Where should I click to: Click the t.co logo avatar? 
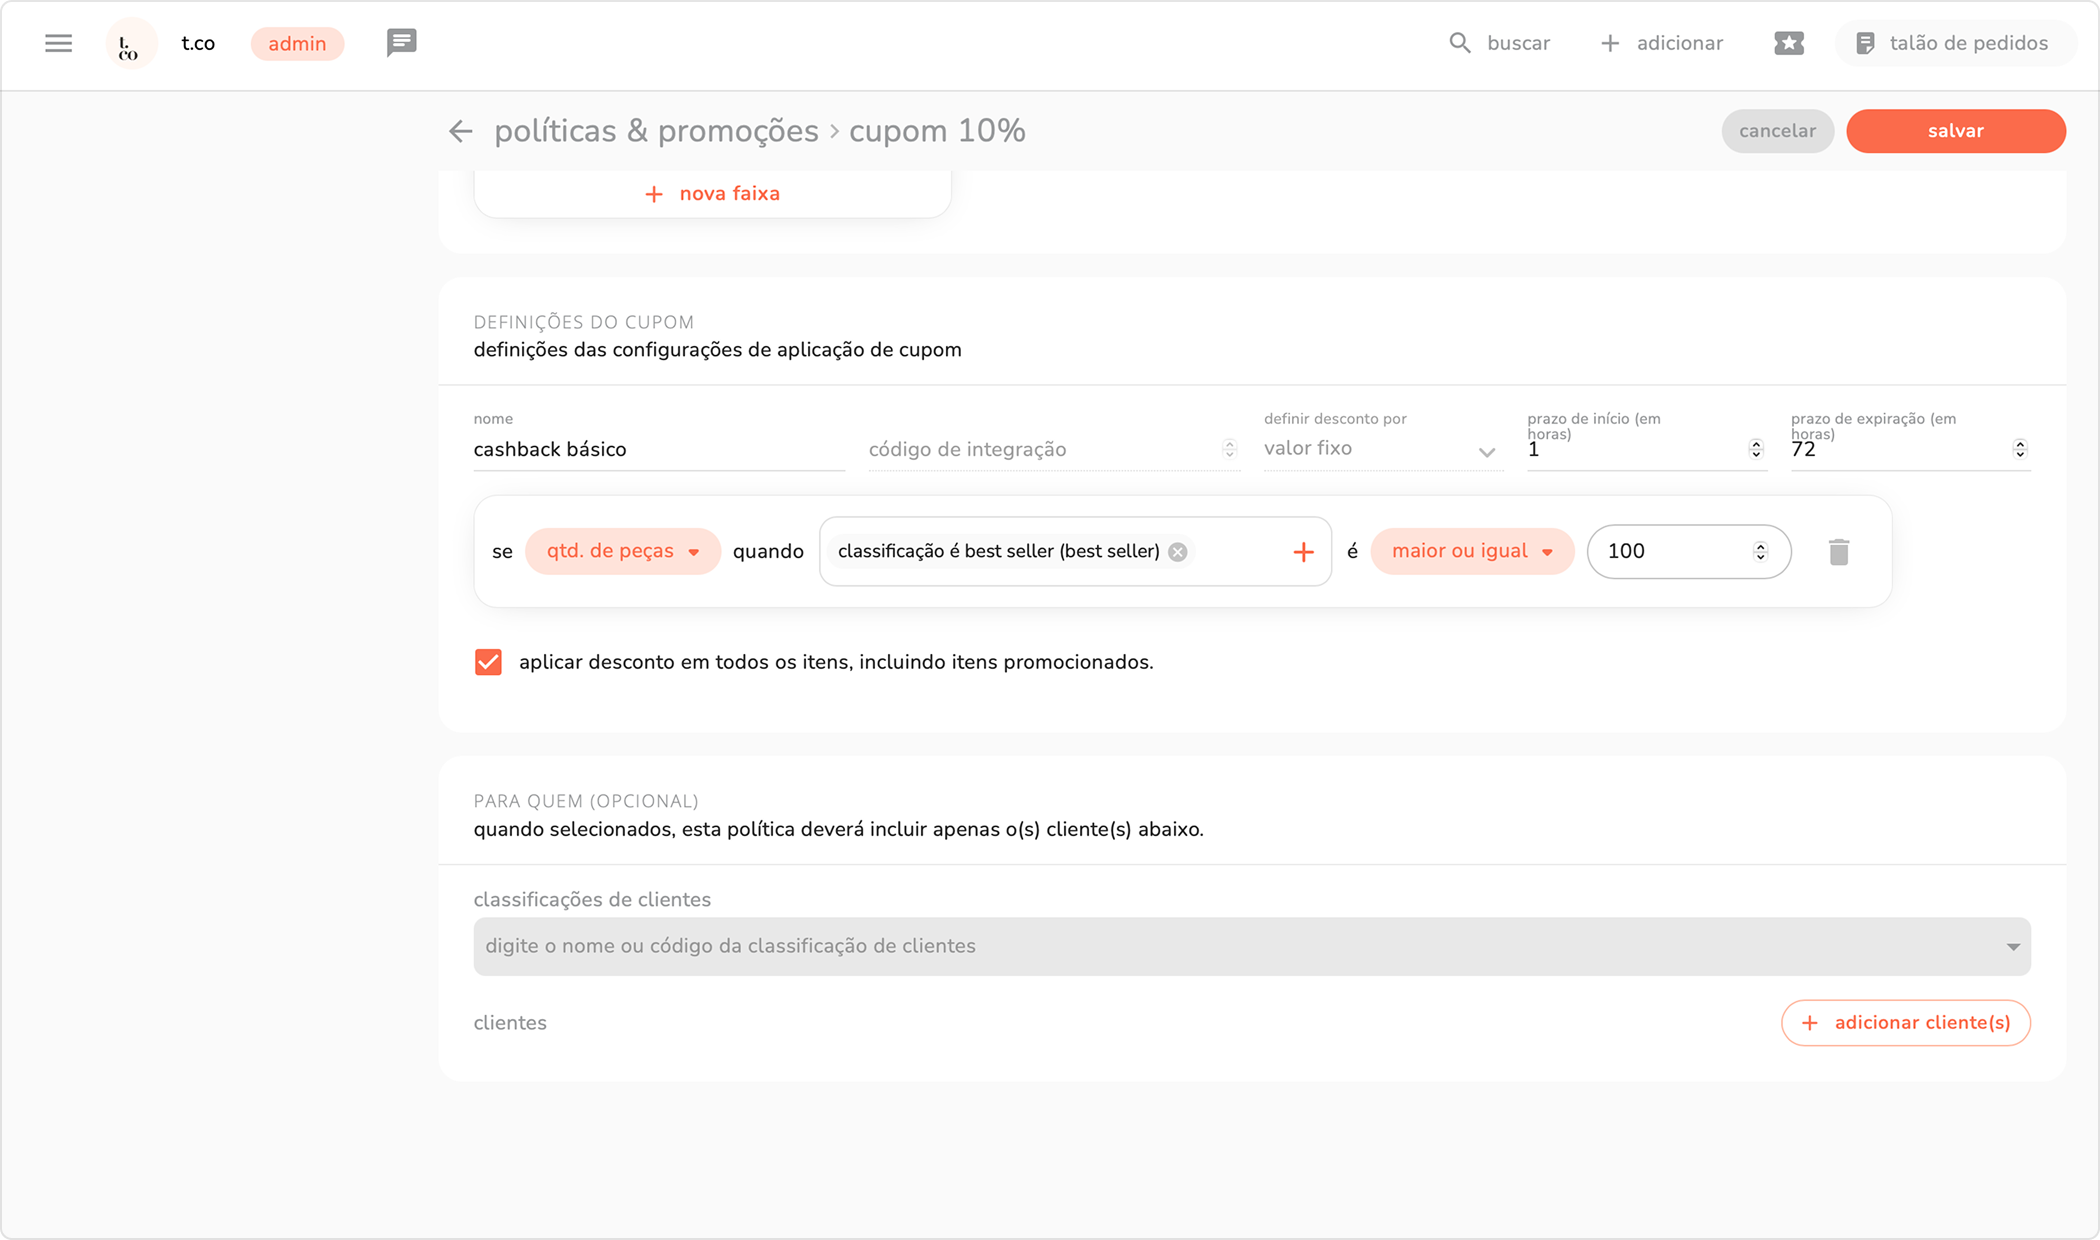pyautogui.click(x=130, y=44)
